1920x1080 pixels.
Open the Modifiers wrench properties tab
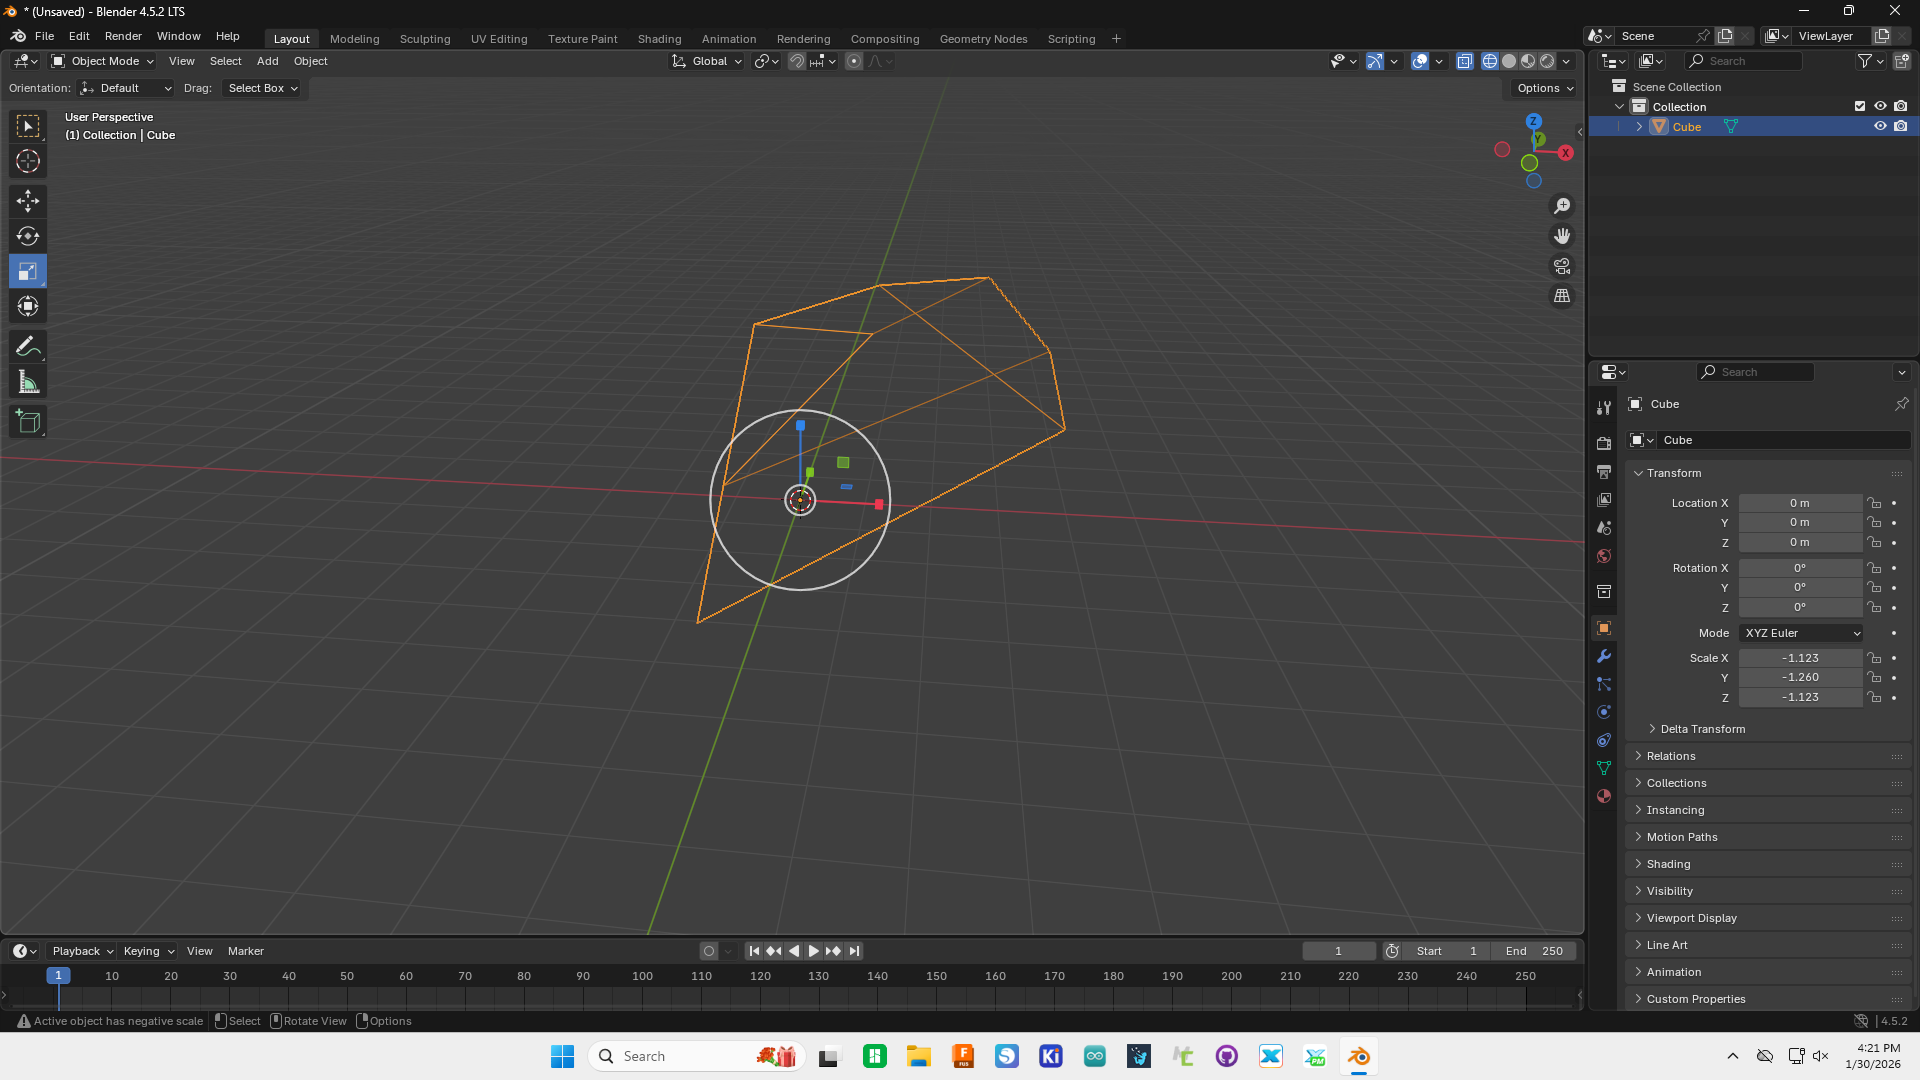pyautogui.click(x=1604, y=656)
